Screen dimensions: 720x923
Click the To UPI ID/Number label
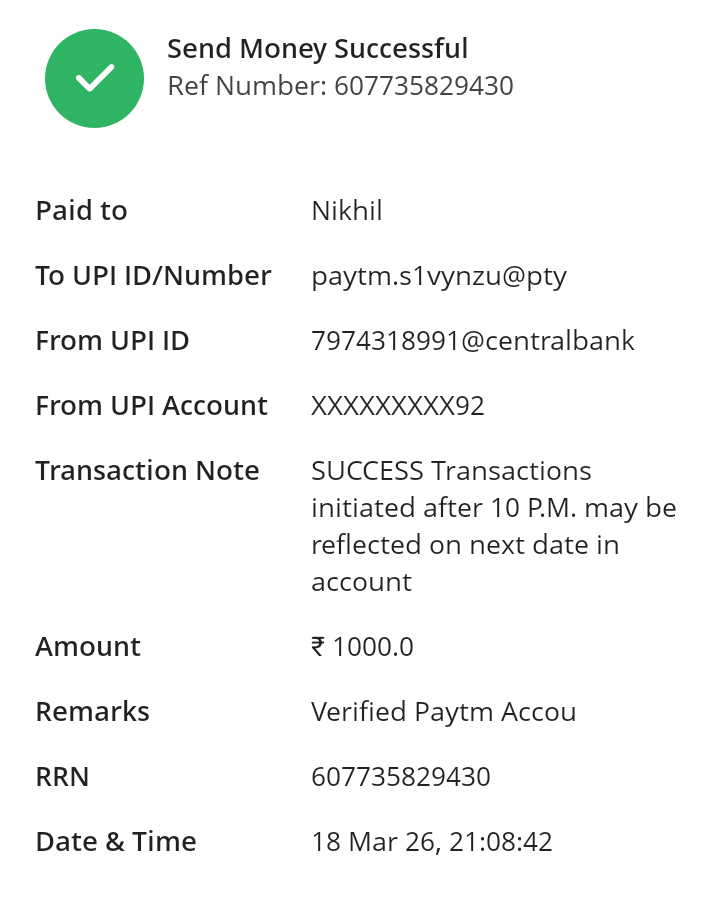click(x=153, y=276)
